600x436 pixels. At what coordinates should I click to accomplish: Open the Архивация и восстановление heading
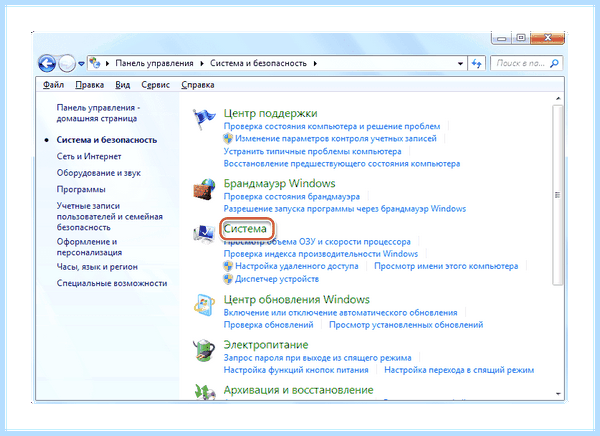[298, 390]
